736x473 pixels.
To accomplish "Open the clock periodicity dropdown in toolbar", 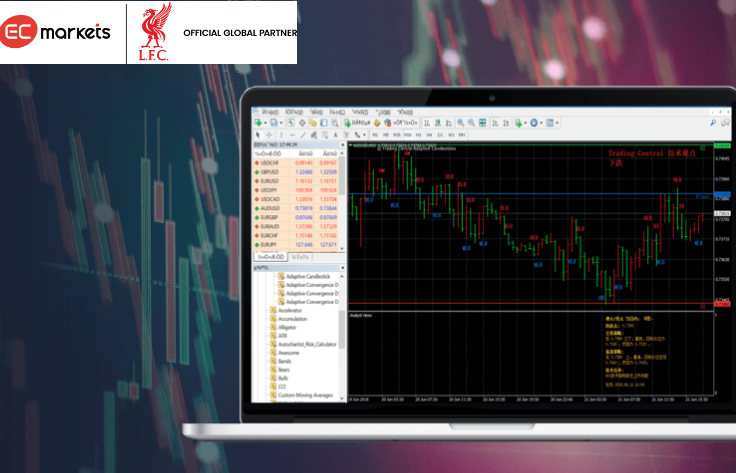I will coord(541,123).
